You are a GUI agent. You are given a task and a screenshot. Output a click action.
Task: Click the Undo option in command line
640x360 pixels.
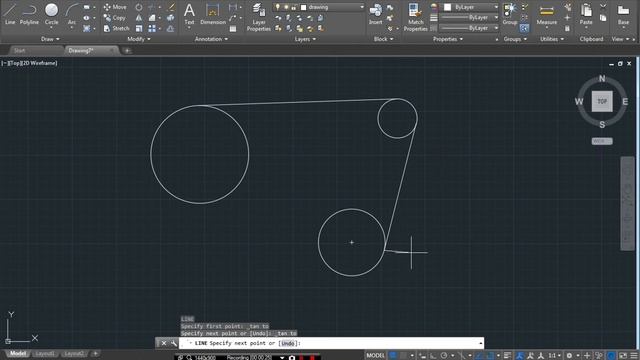coord(288,343)
